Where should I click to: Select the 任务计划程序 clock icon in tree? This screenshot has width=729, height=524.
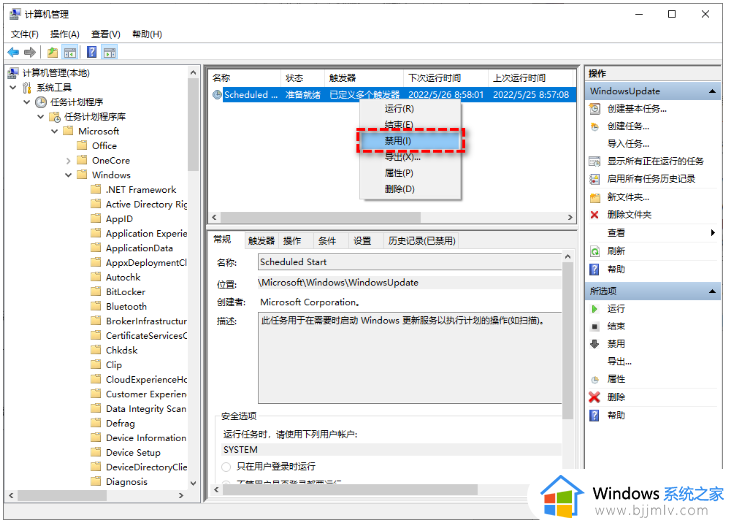41,102
